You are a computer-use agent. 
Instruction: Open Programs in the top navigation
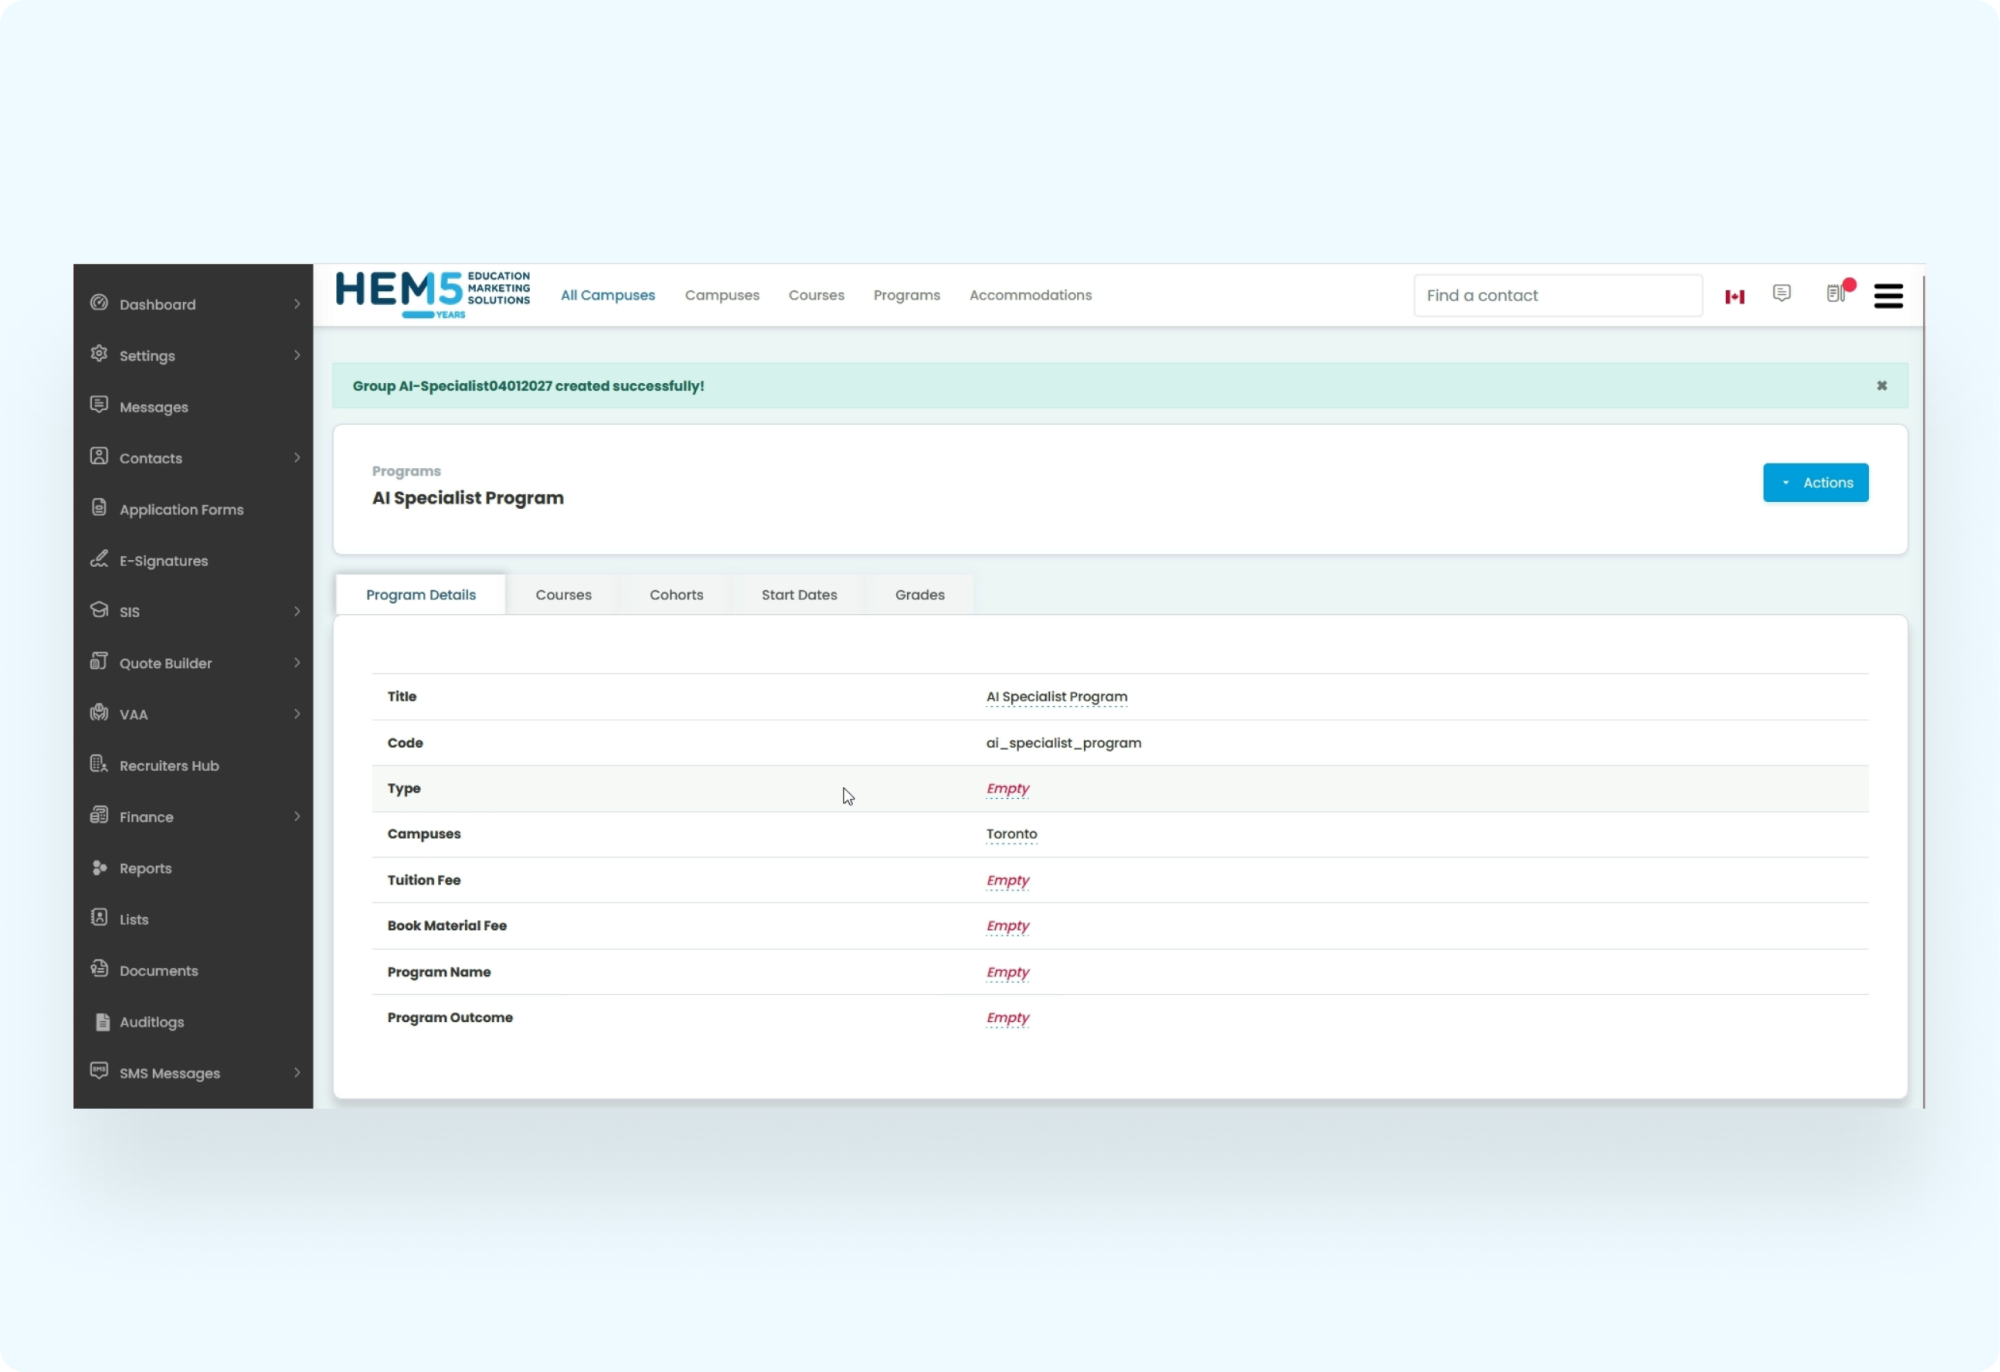tap(906, 295)
